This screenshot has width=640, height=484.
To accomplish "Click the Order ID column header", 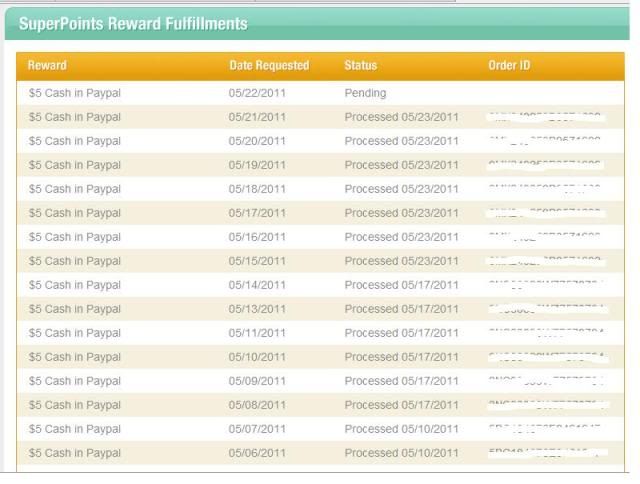I will click(509, 65).
